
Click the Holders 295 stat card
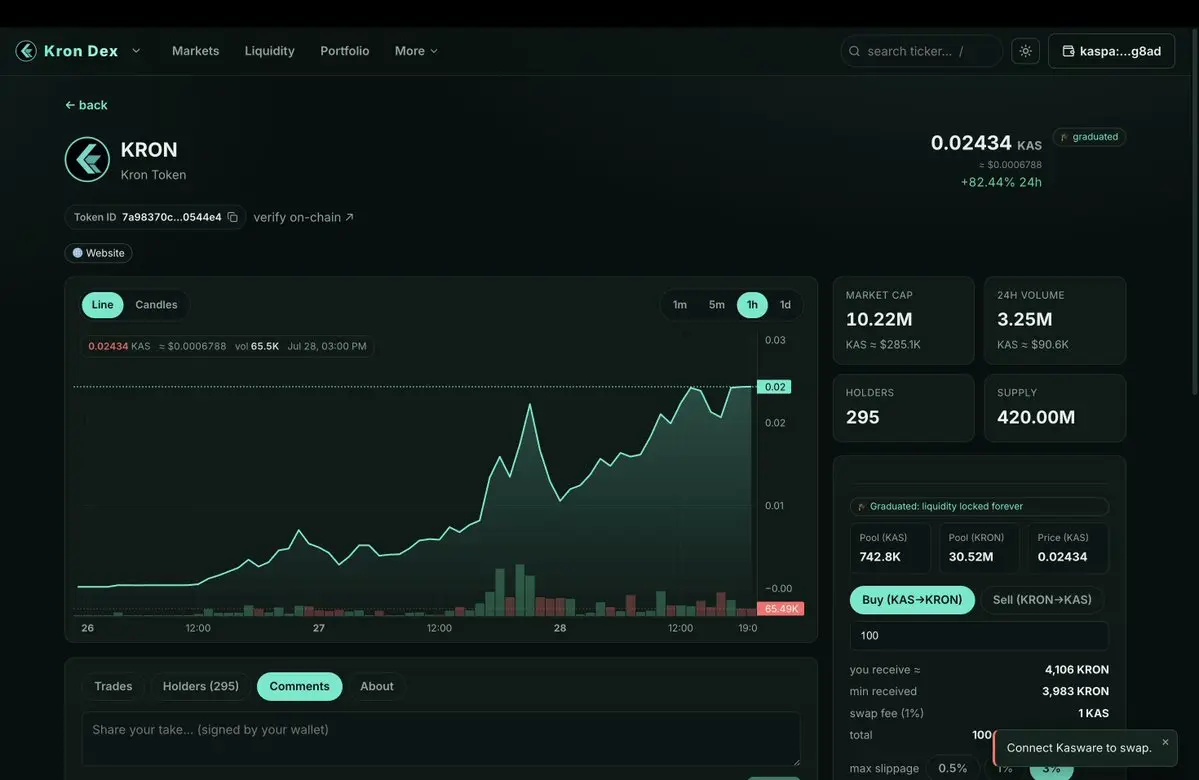pos(903,408)
